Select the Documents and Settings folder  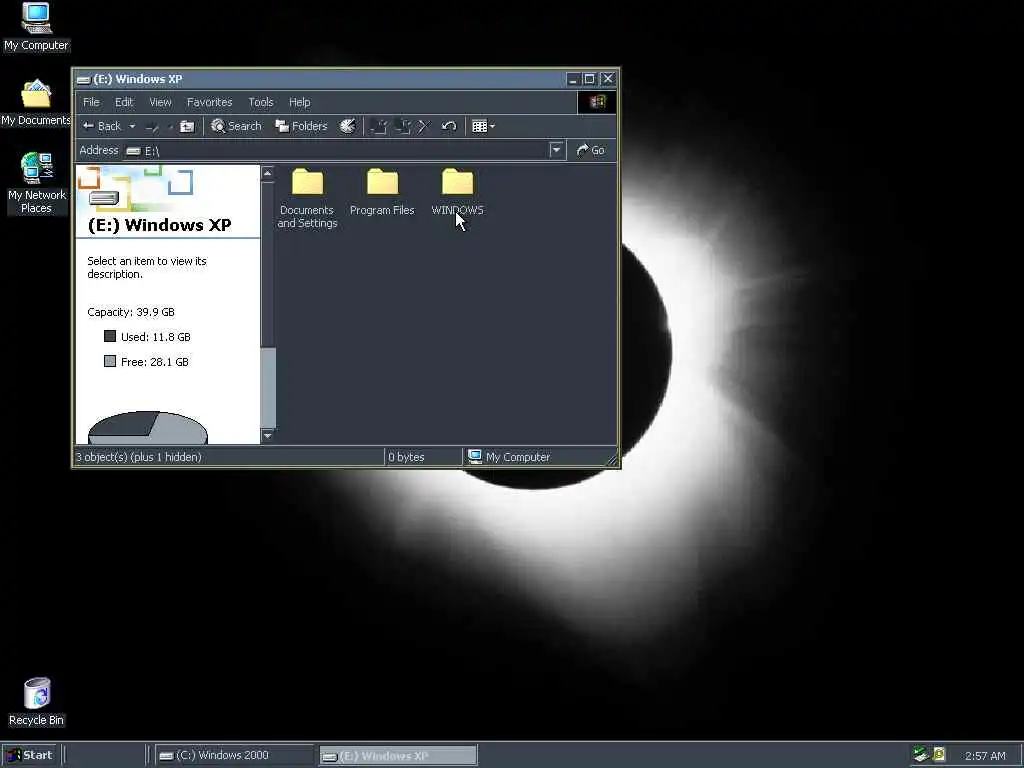[307, 199]
